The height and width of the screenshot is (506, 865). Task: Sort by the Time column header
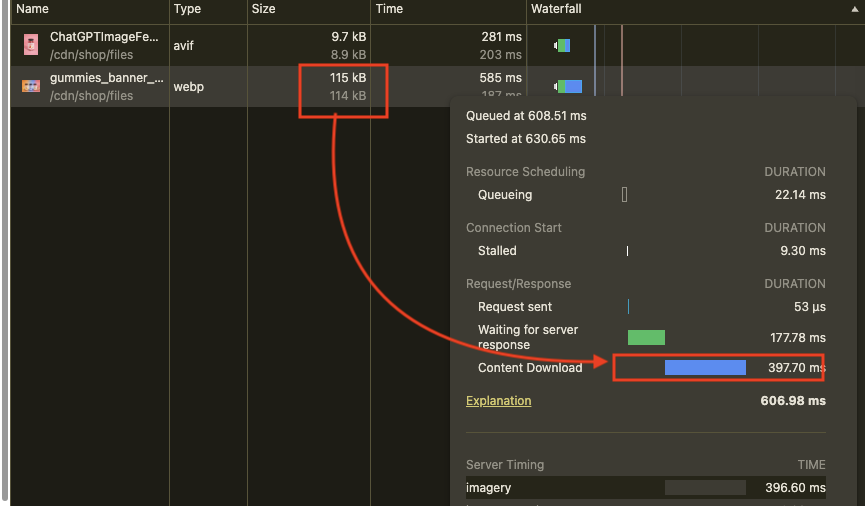(x=389, y=9)
